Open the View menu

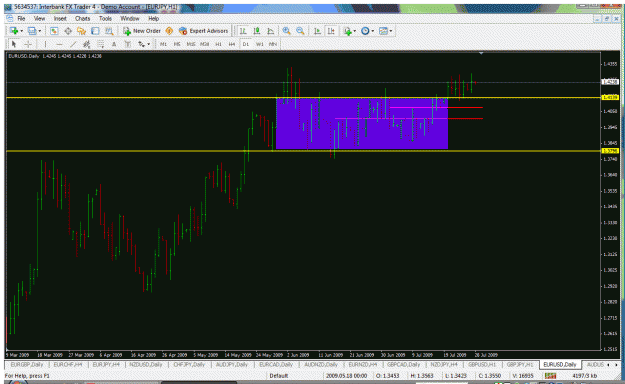point(39,18)
